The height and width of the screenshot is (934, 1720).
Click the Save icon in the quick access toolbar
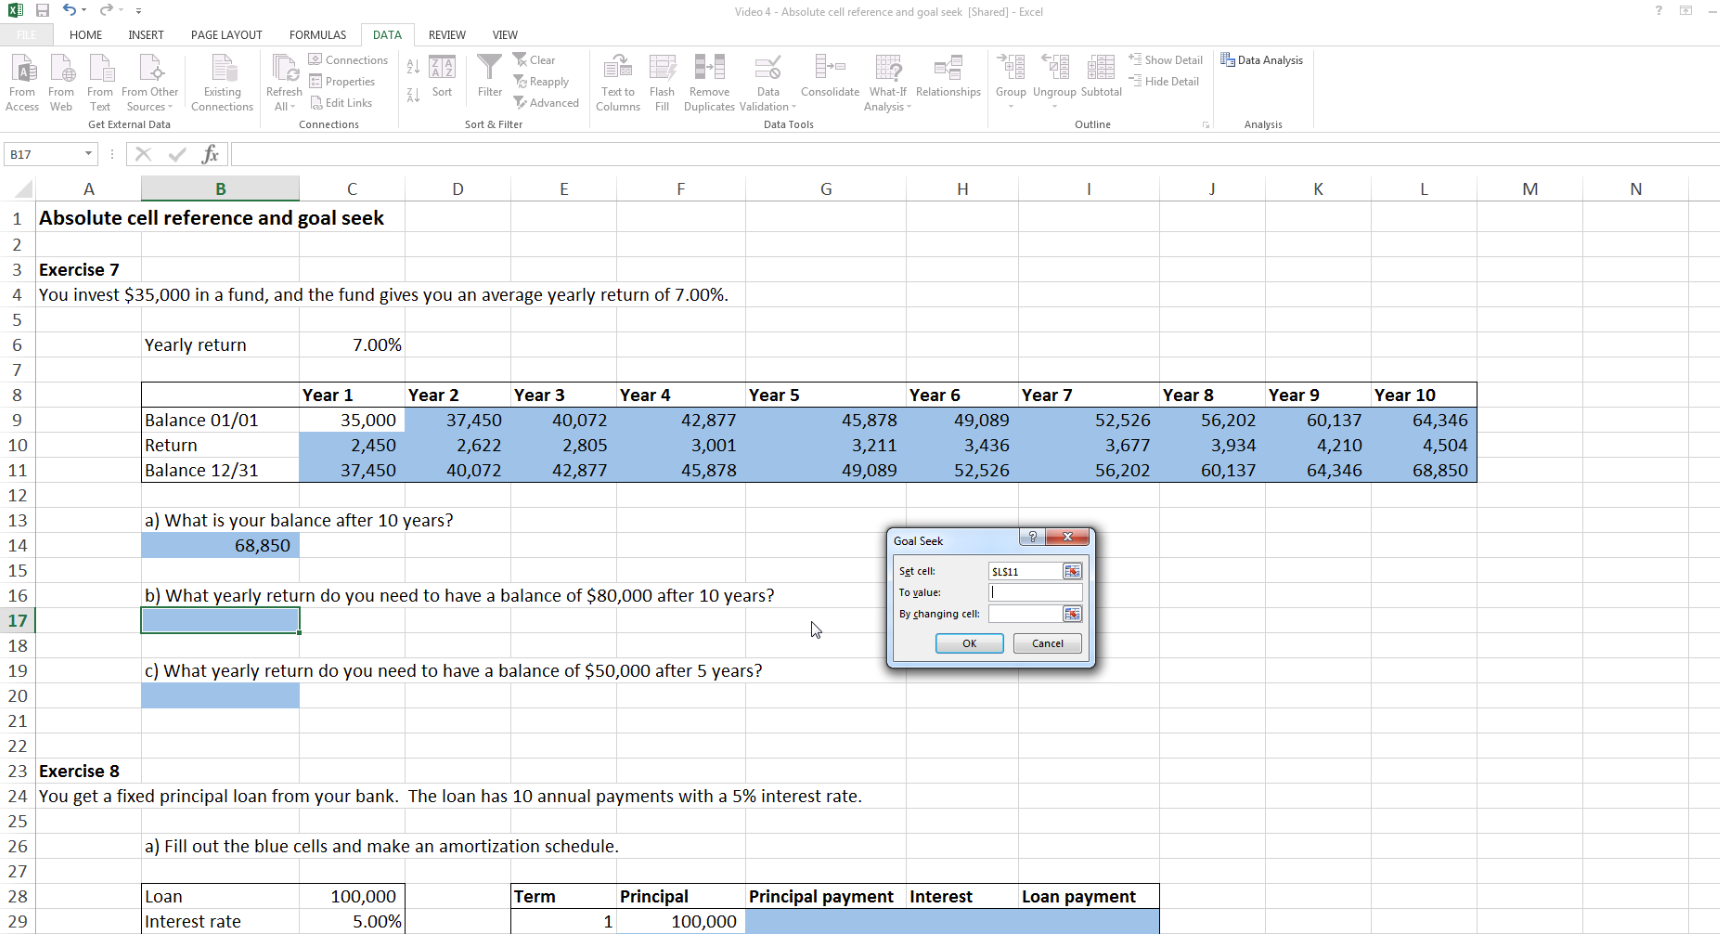pyautogui.click(x=42, y=11)
